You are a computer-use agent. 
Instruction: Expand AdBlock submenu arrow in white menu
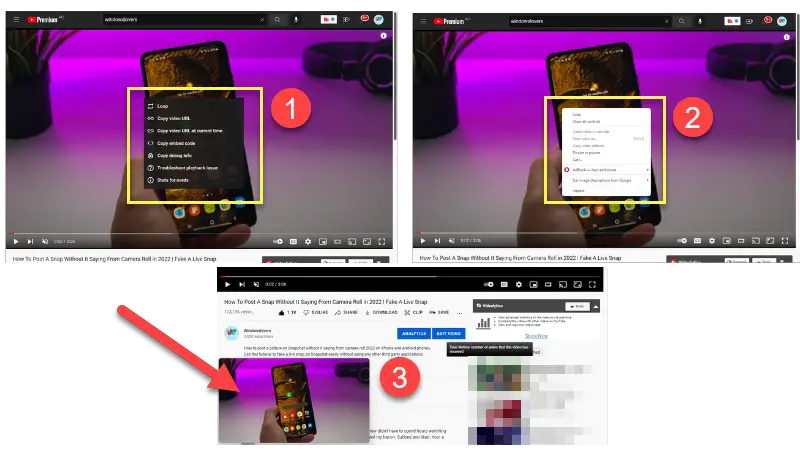[647, 170]
